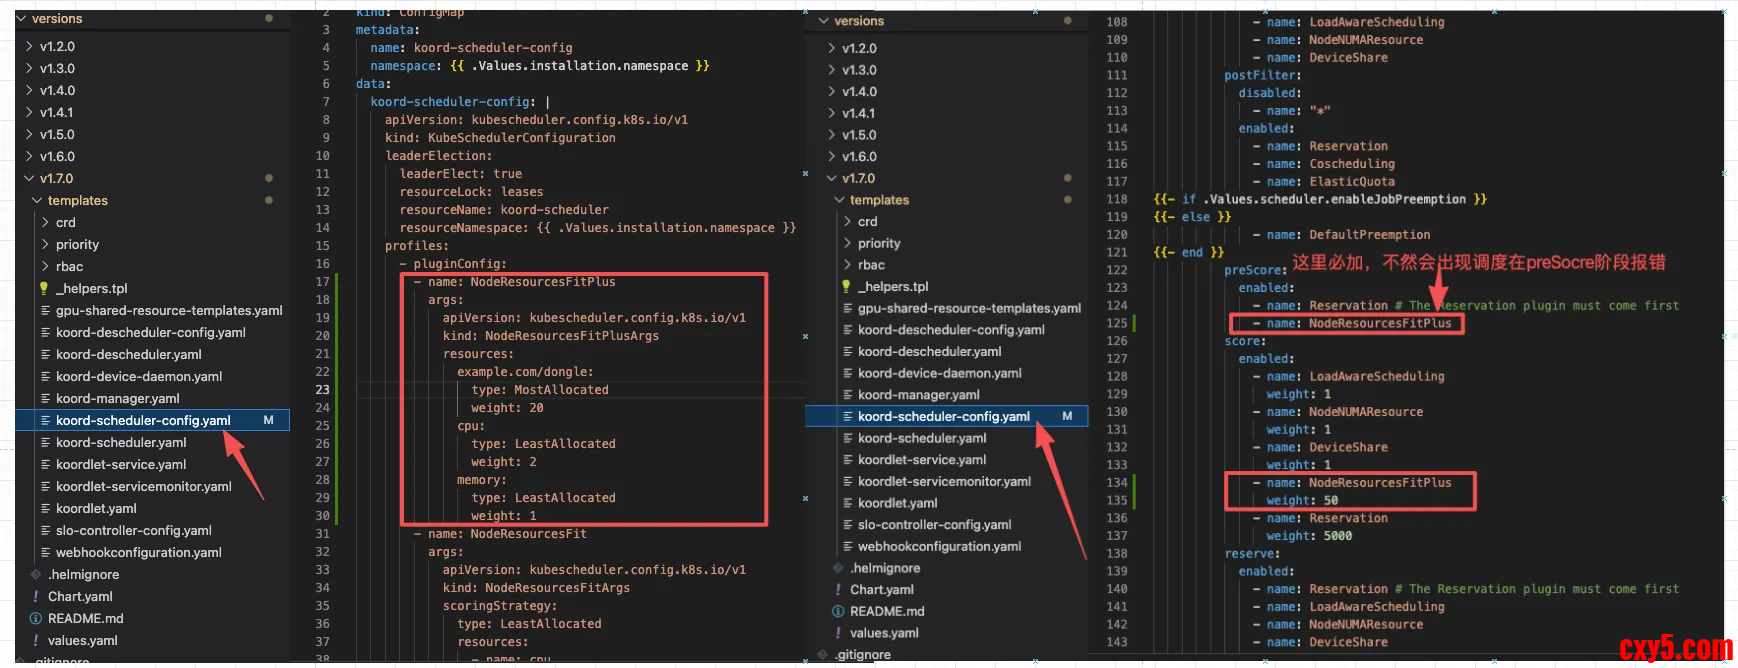The height and width of the screenshot is (668, 1738).
Task: Open koordlet-servicemonitor.yaml in left explorer
Action: pyautogui.click(x=143, y=486)
